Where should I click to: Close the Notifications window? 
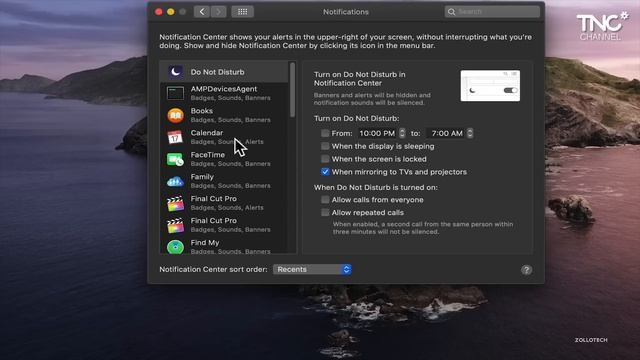coord(159,12)
